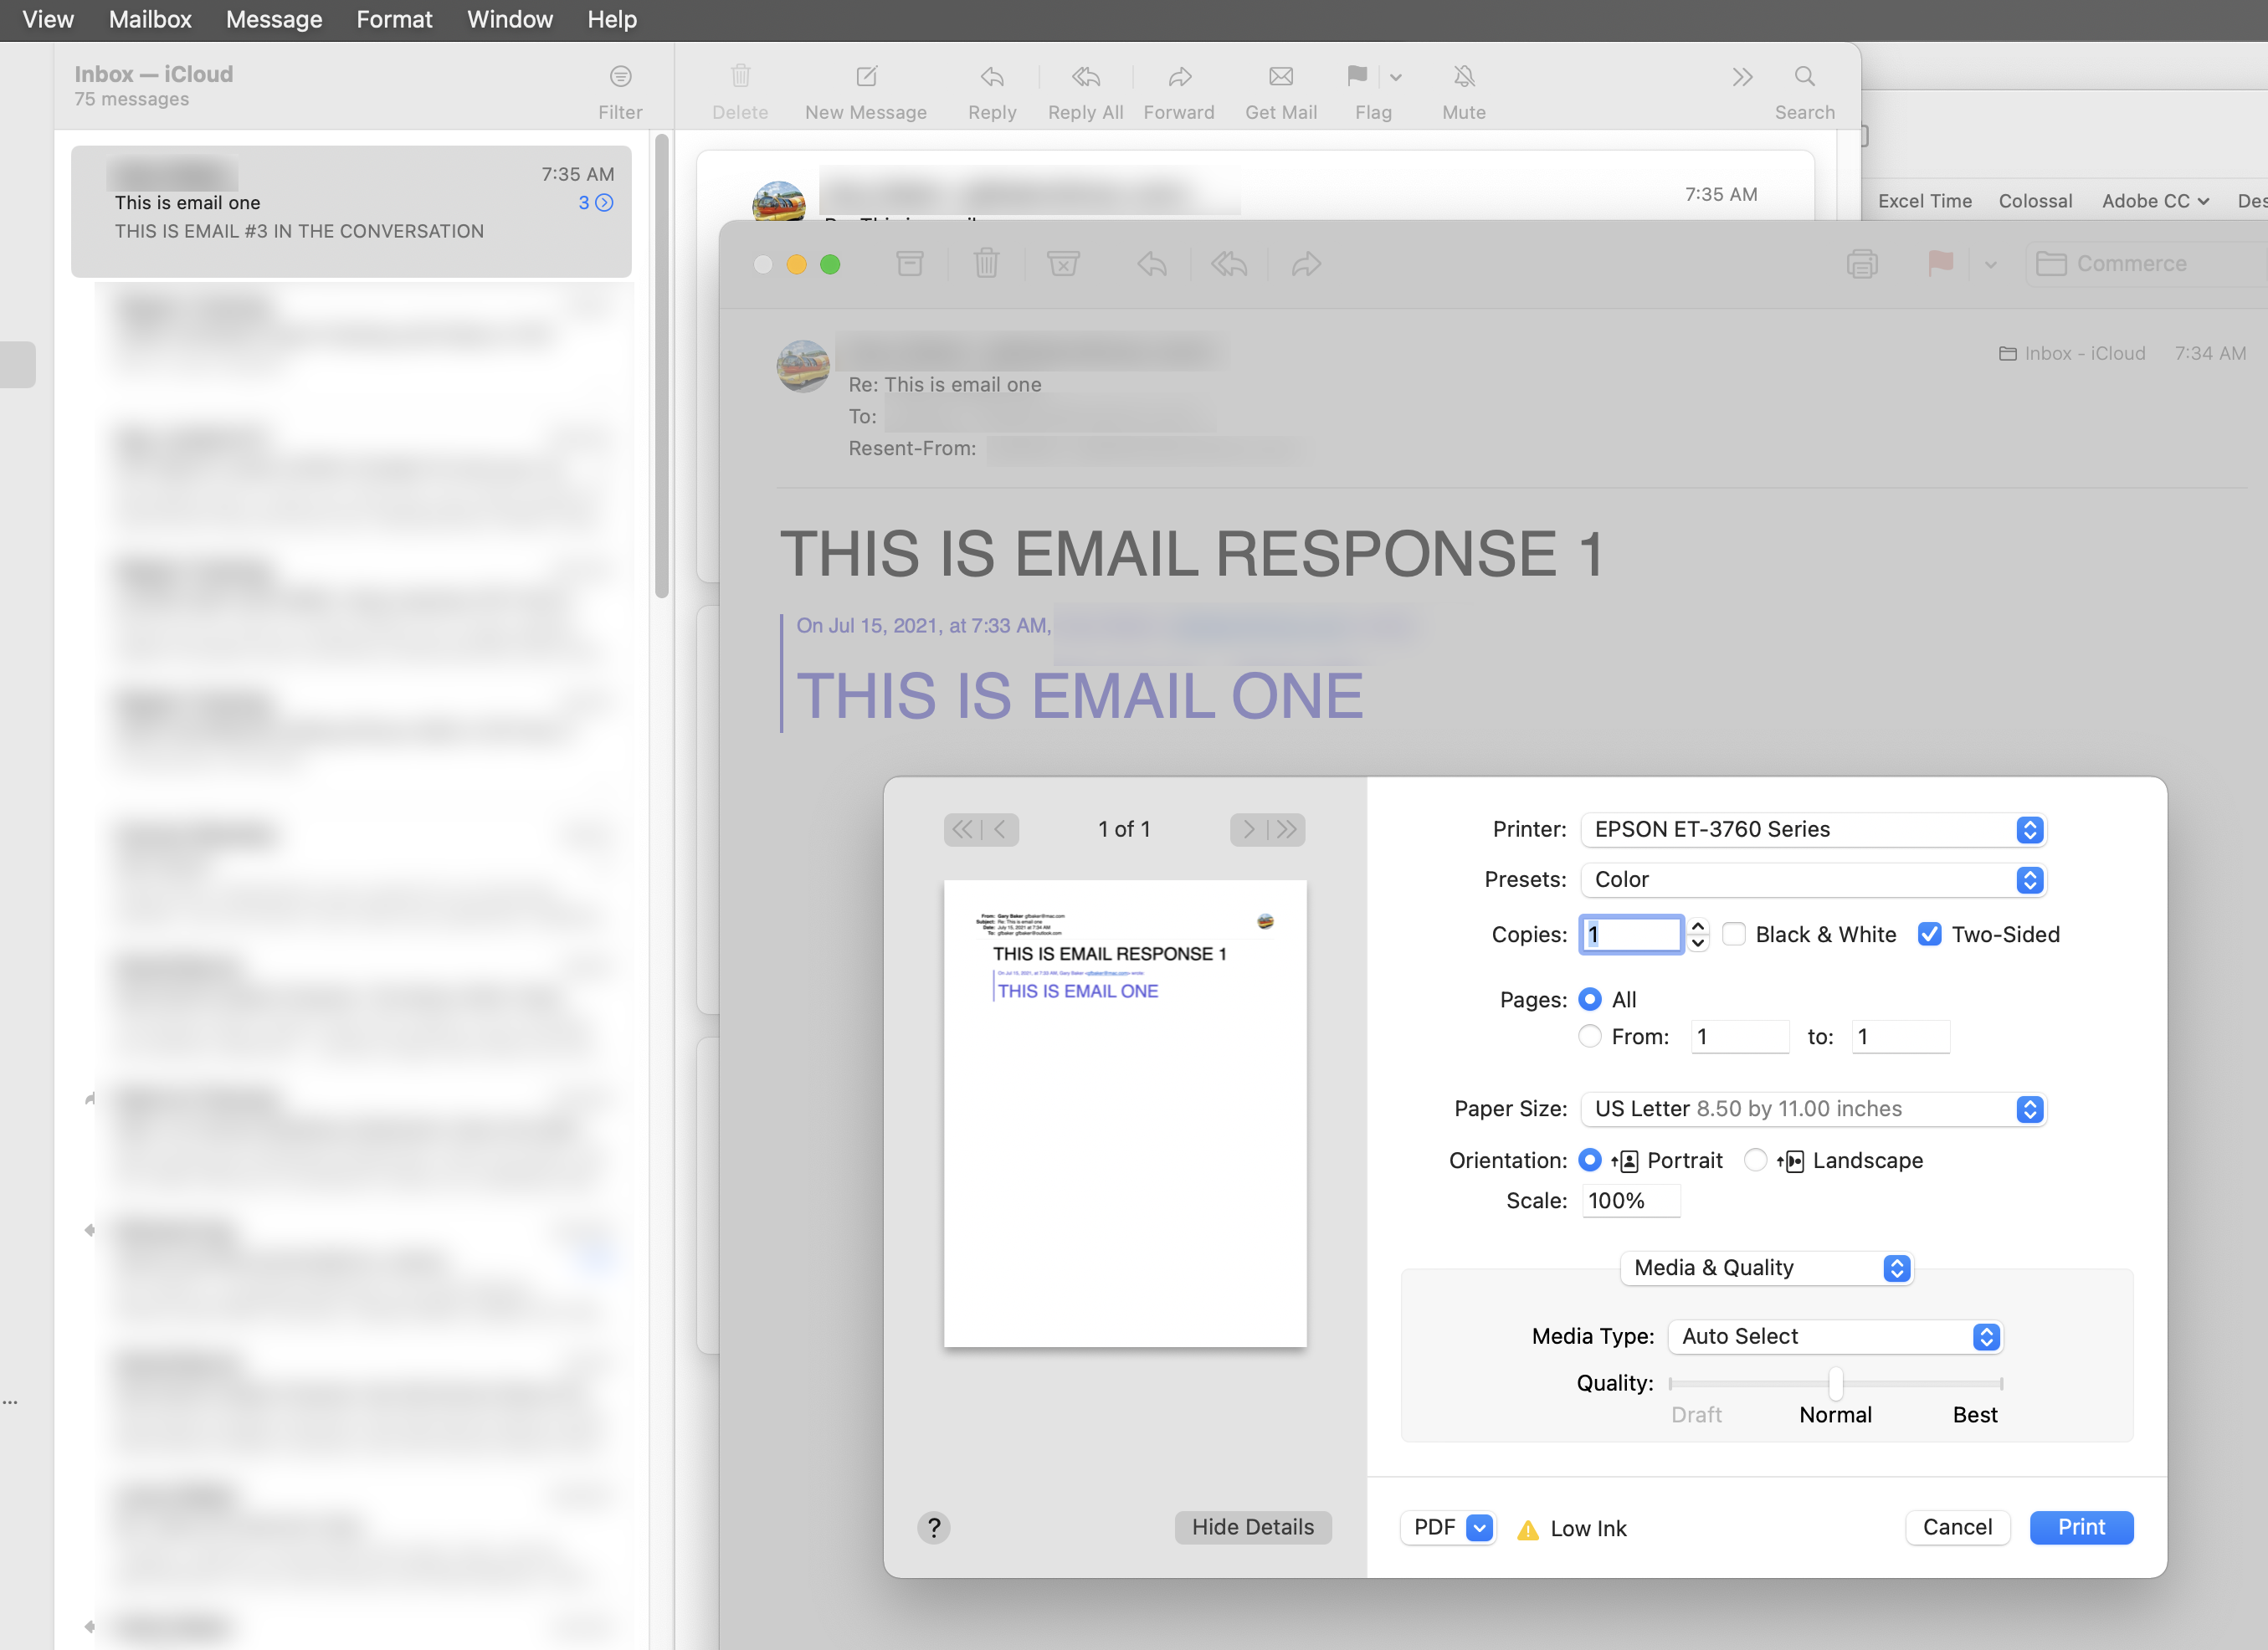Select Landscape orientation radio button
Screen dimensions: 2268x1650
pos(1755,1160)
